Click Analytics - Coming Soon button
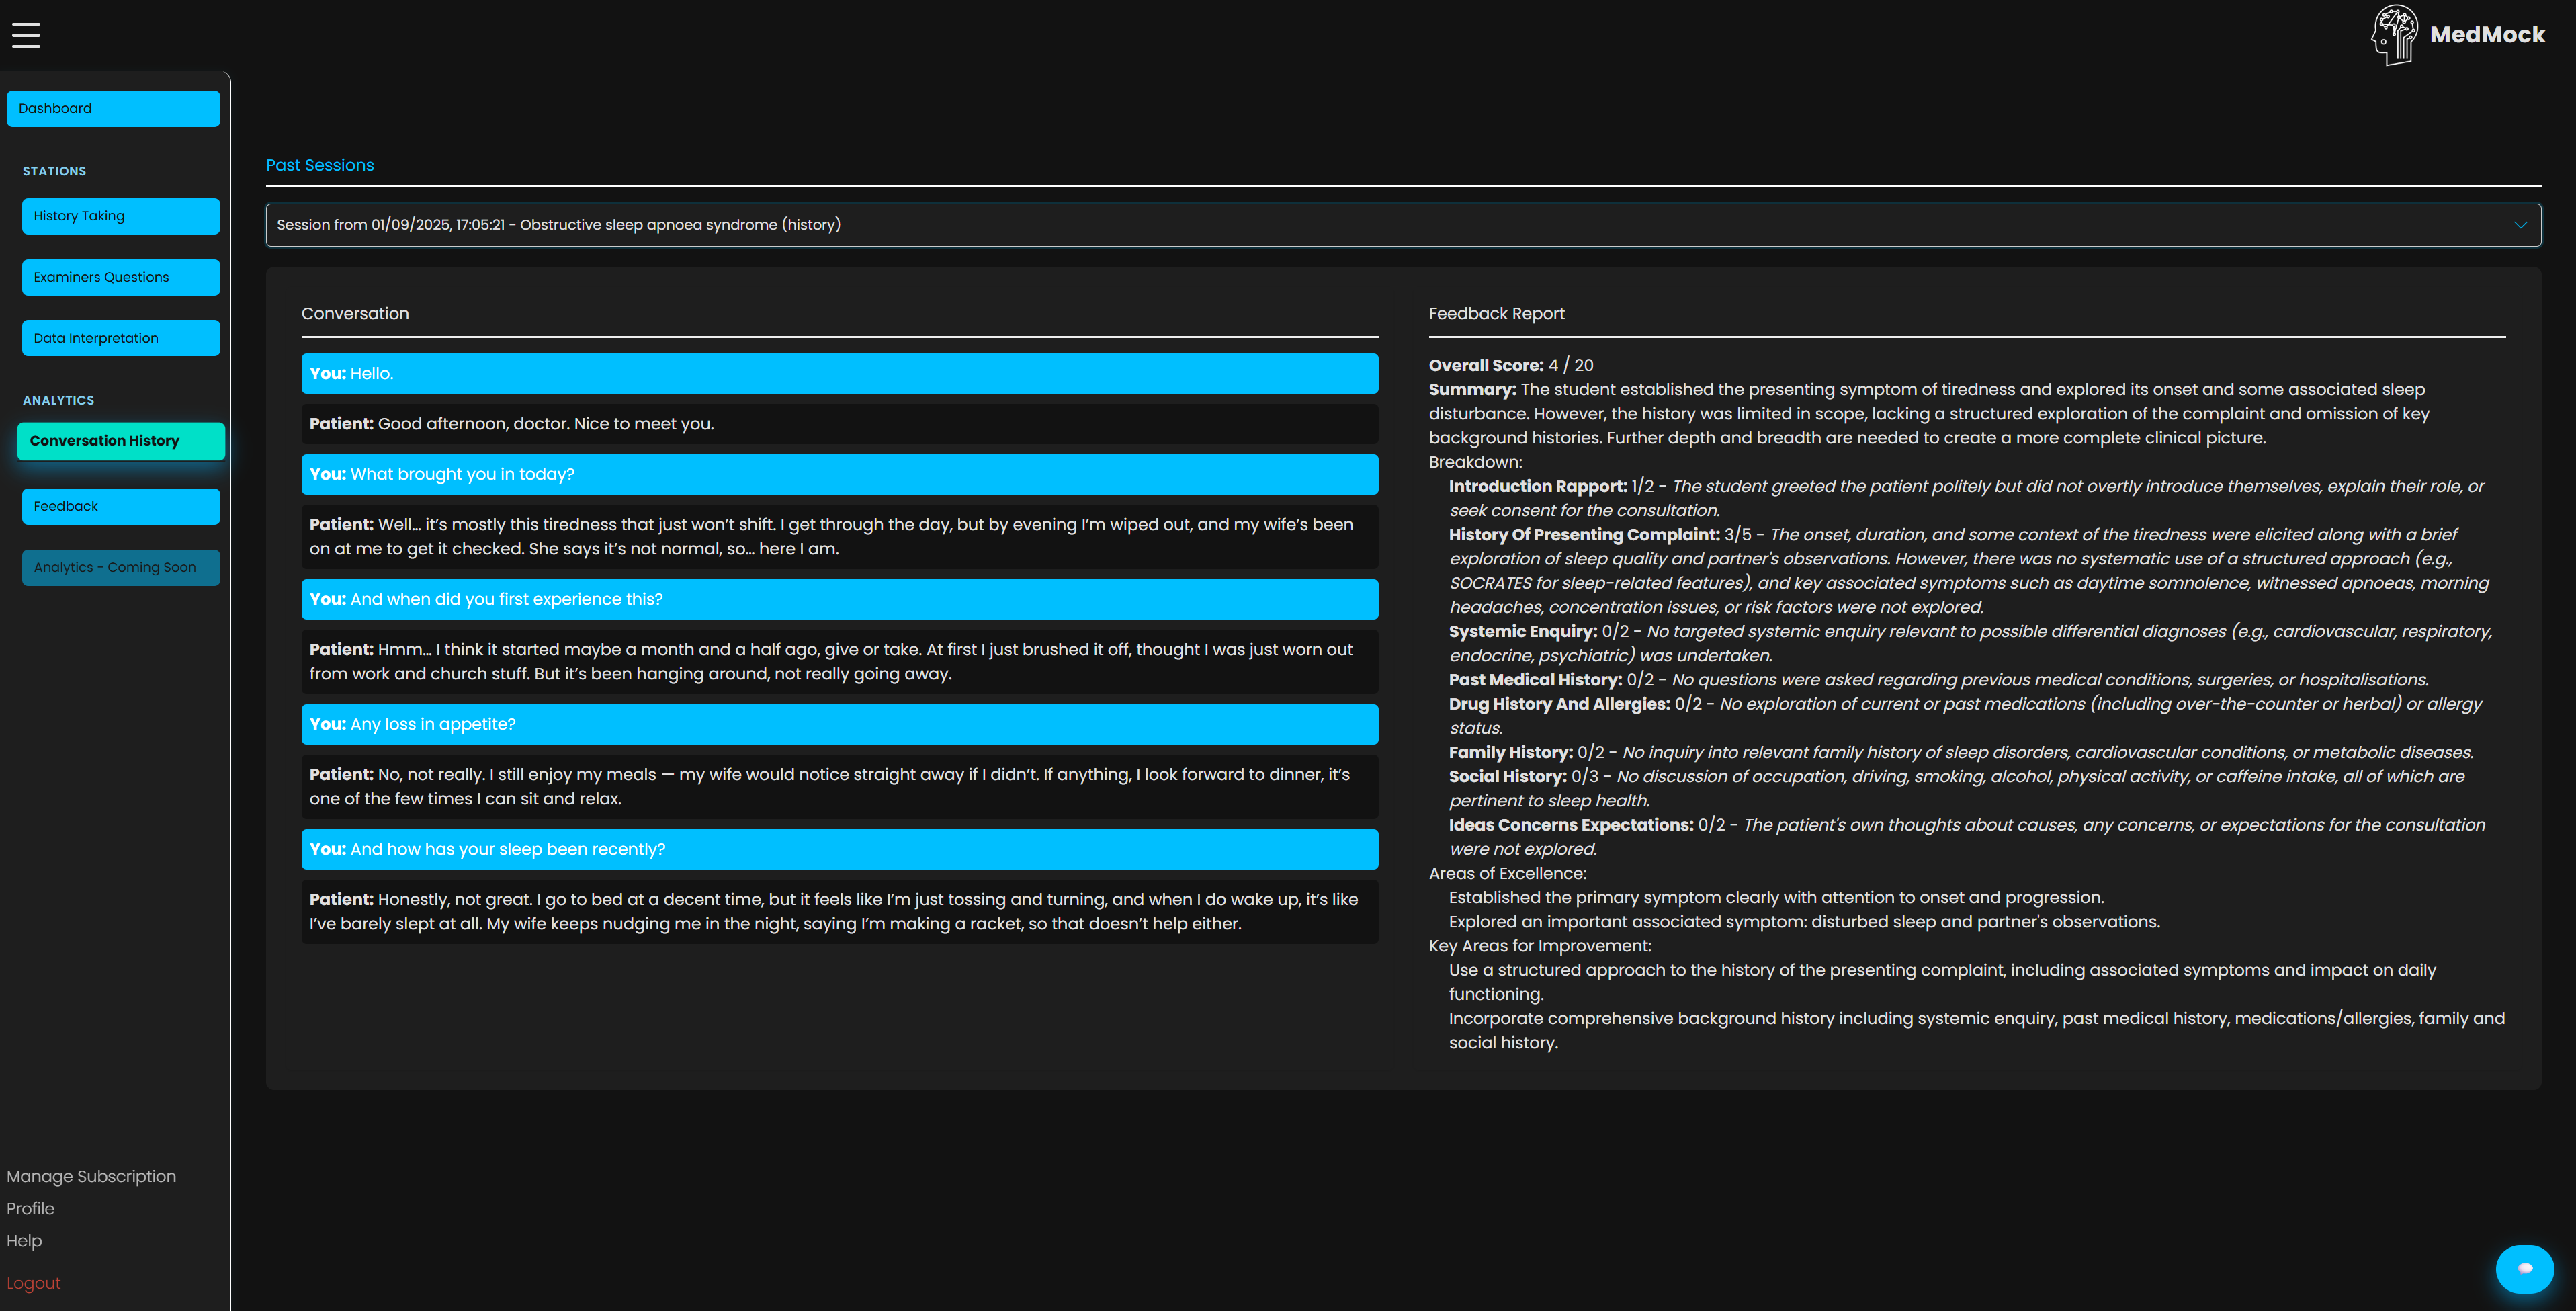 (121, 567)
